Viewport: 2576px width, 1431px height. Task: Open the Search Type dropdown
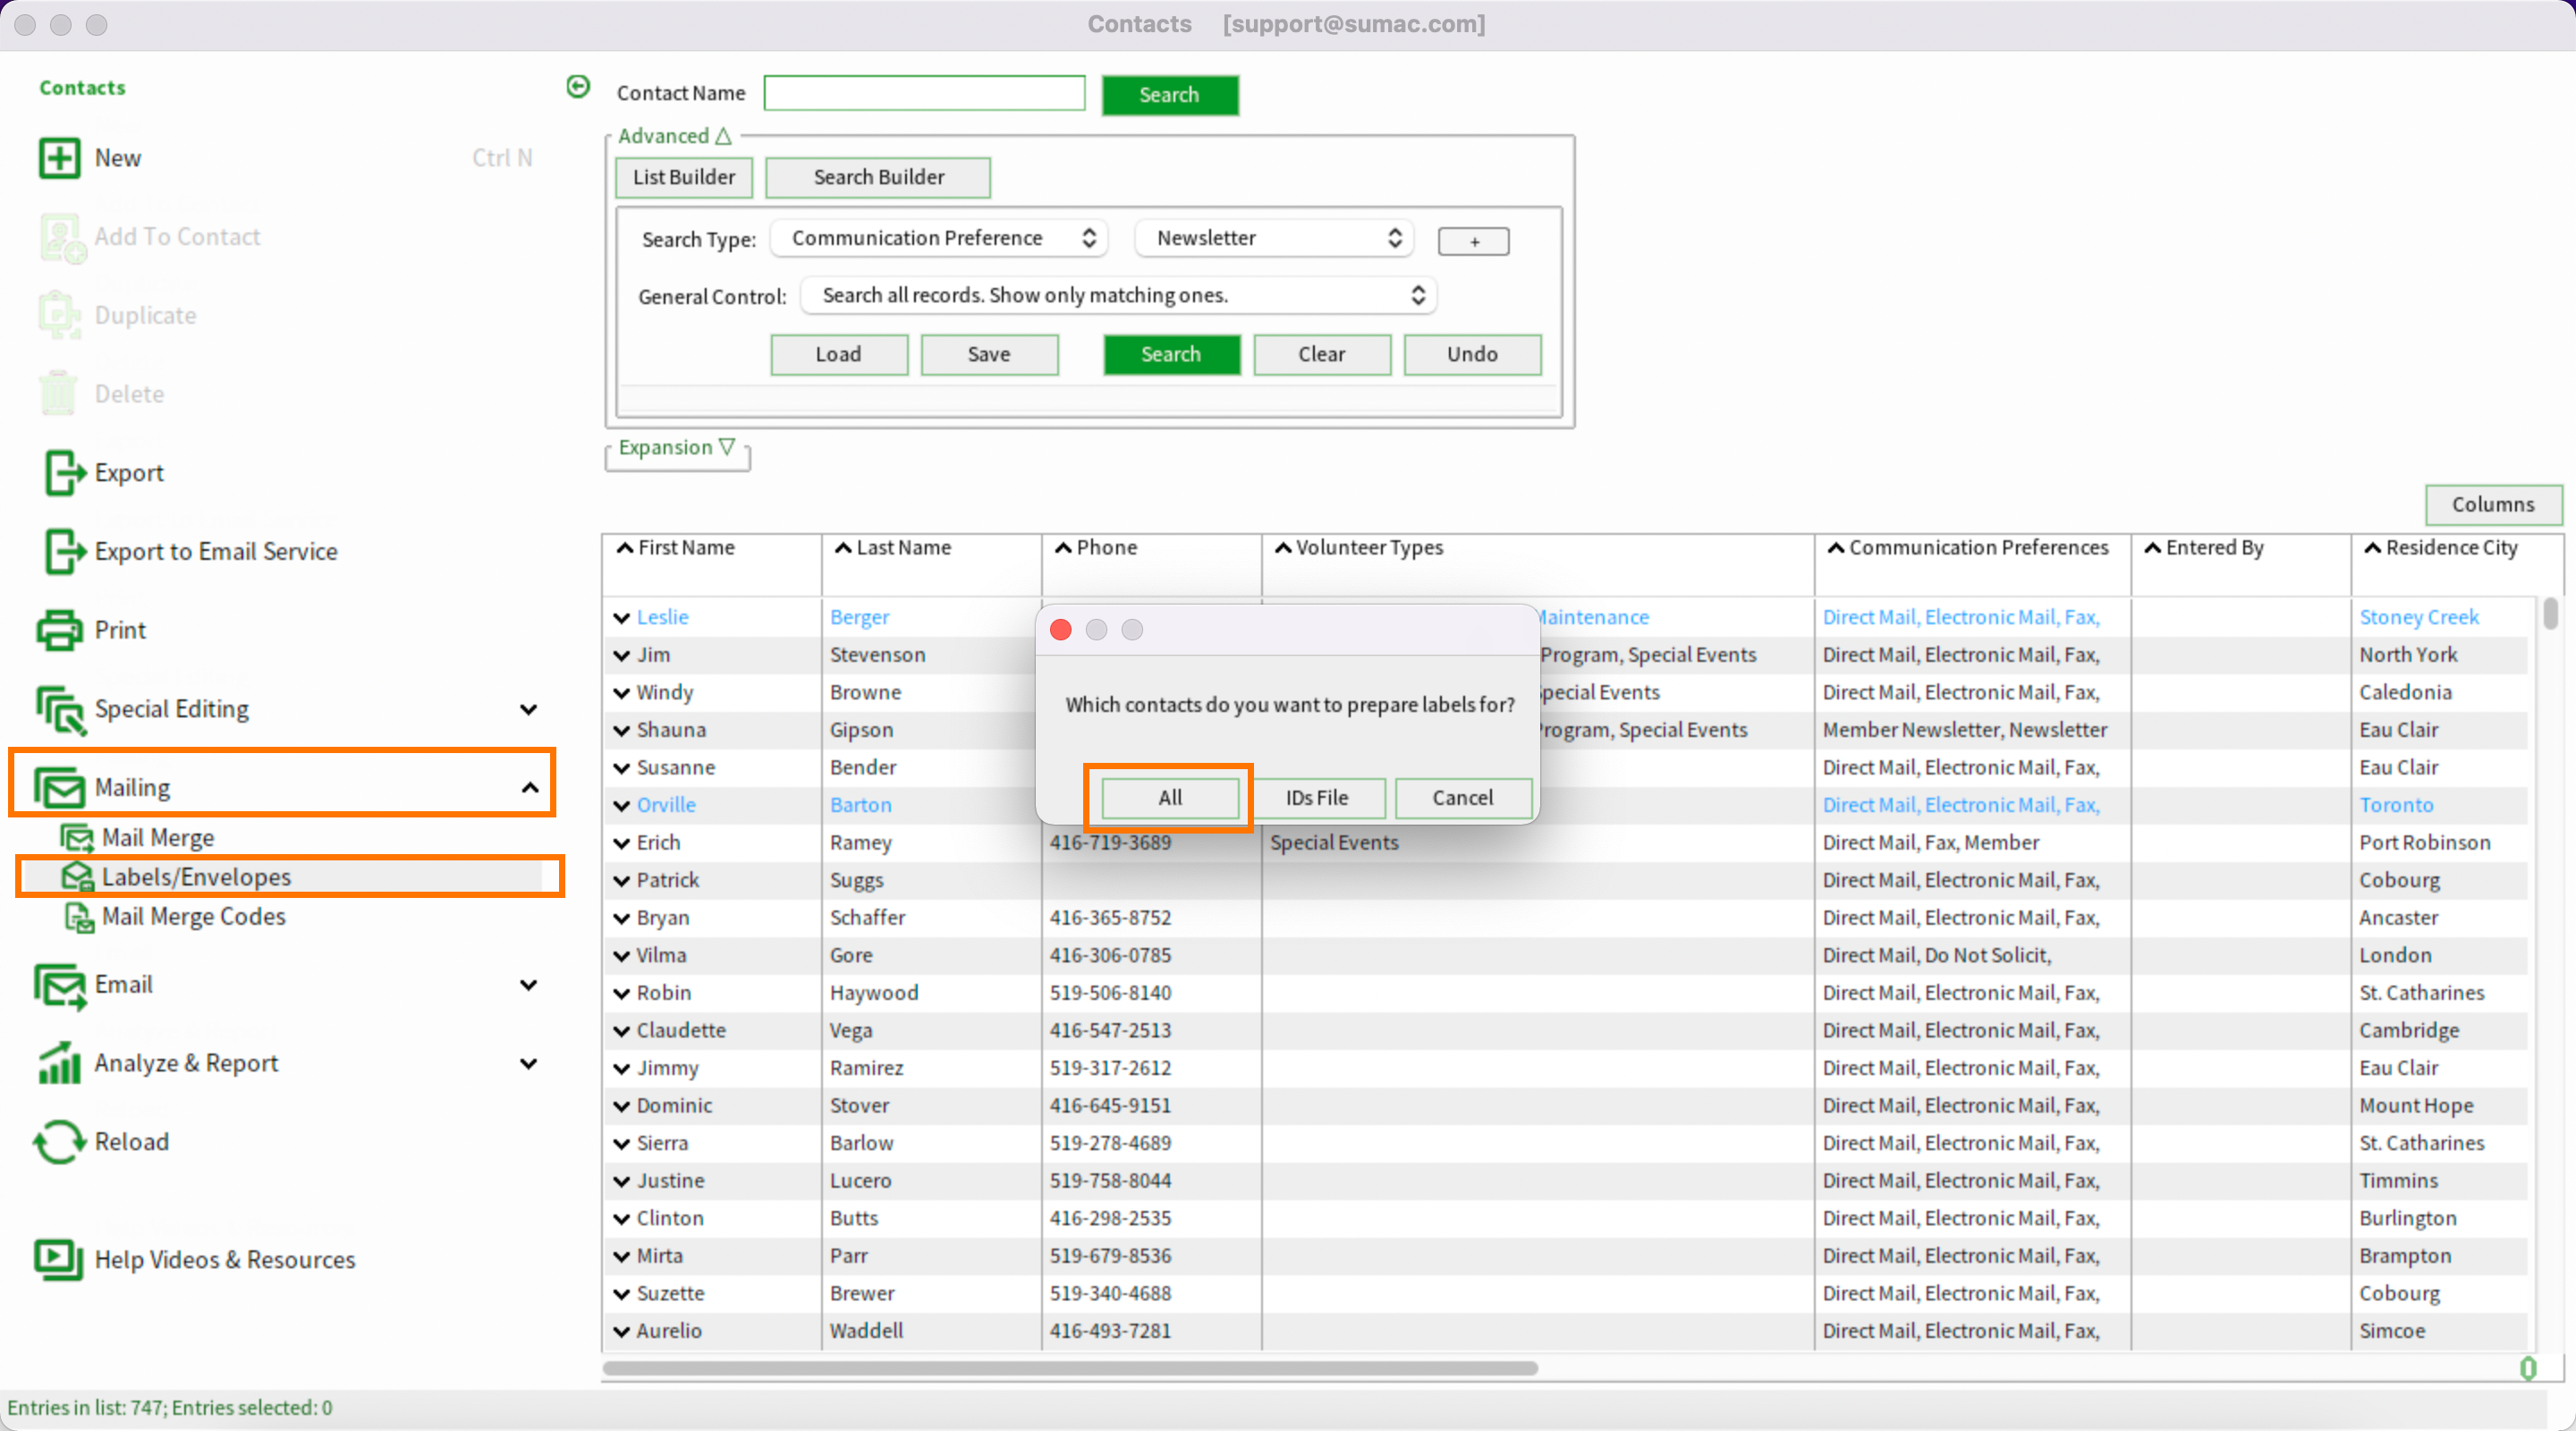coord(940,238)
